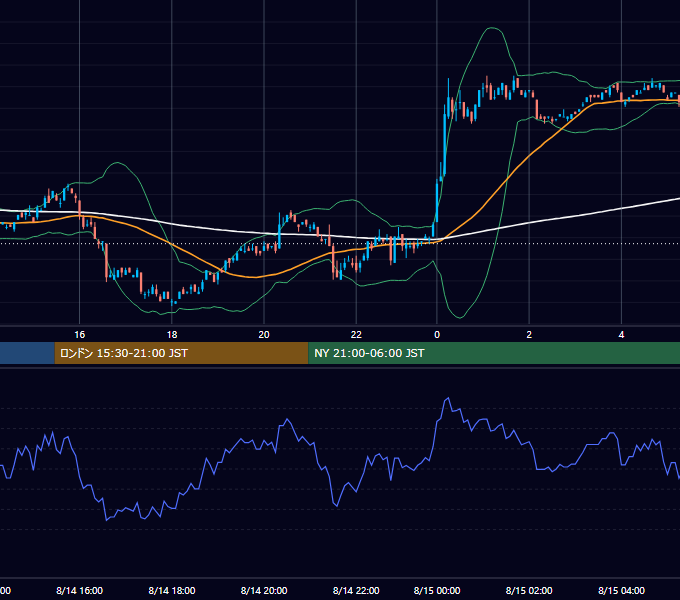680x600 pixels.
Task: Click the oscillator low near 8/14 16:30
Action: 107,519
